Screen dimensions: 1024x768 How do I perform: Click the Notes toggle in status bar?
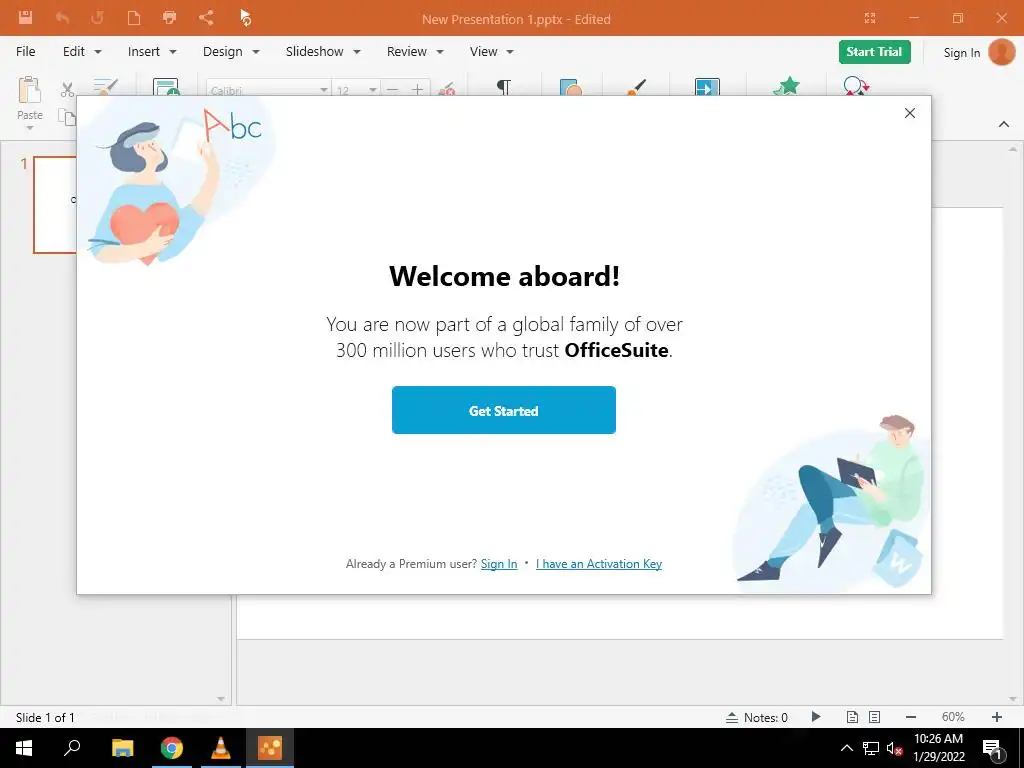coord(756,717)
